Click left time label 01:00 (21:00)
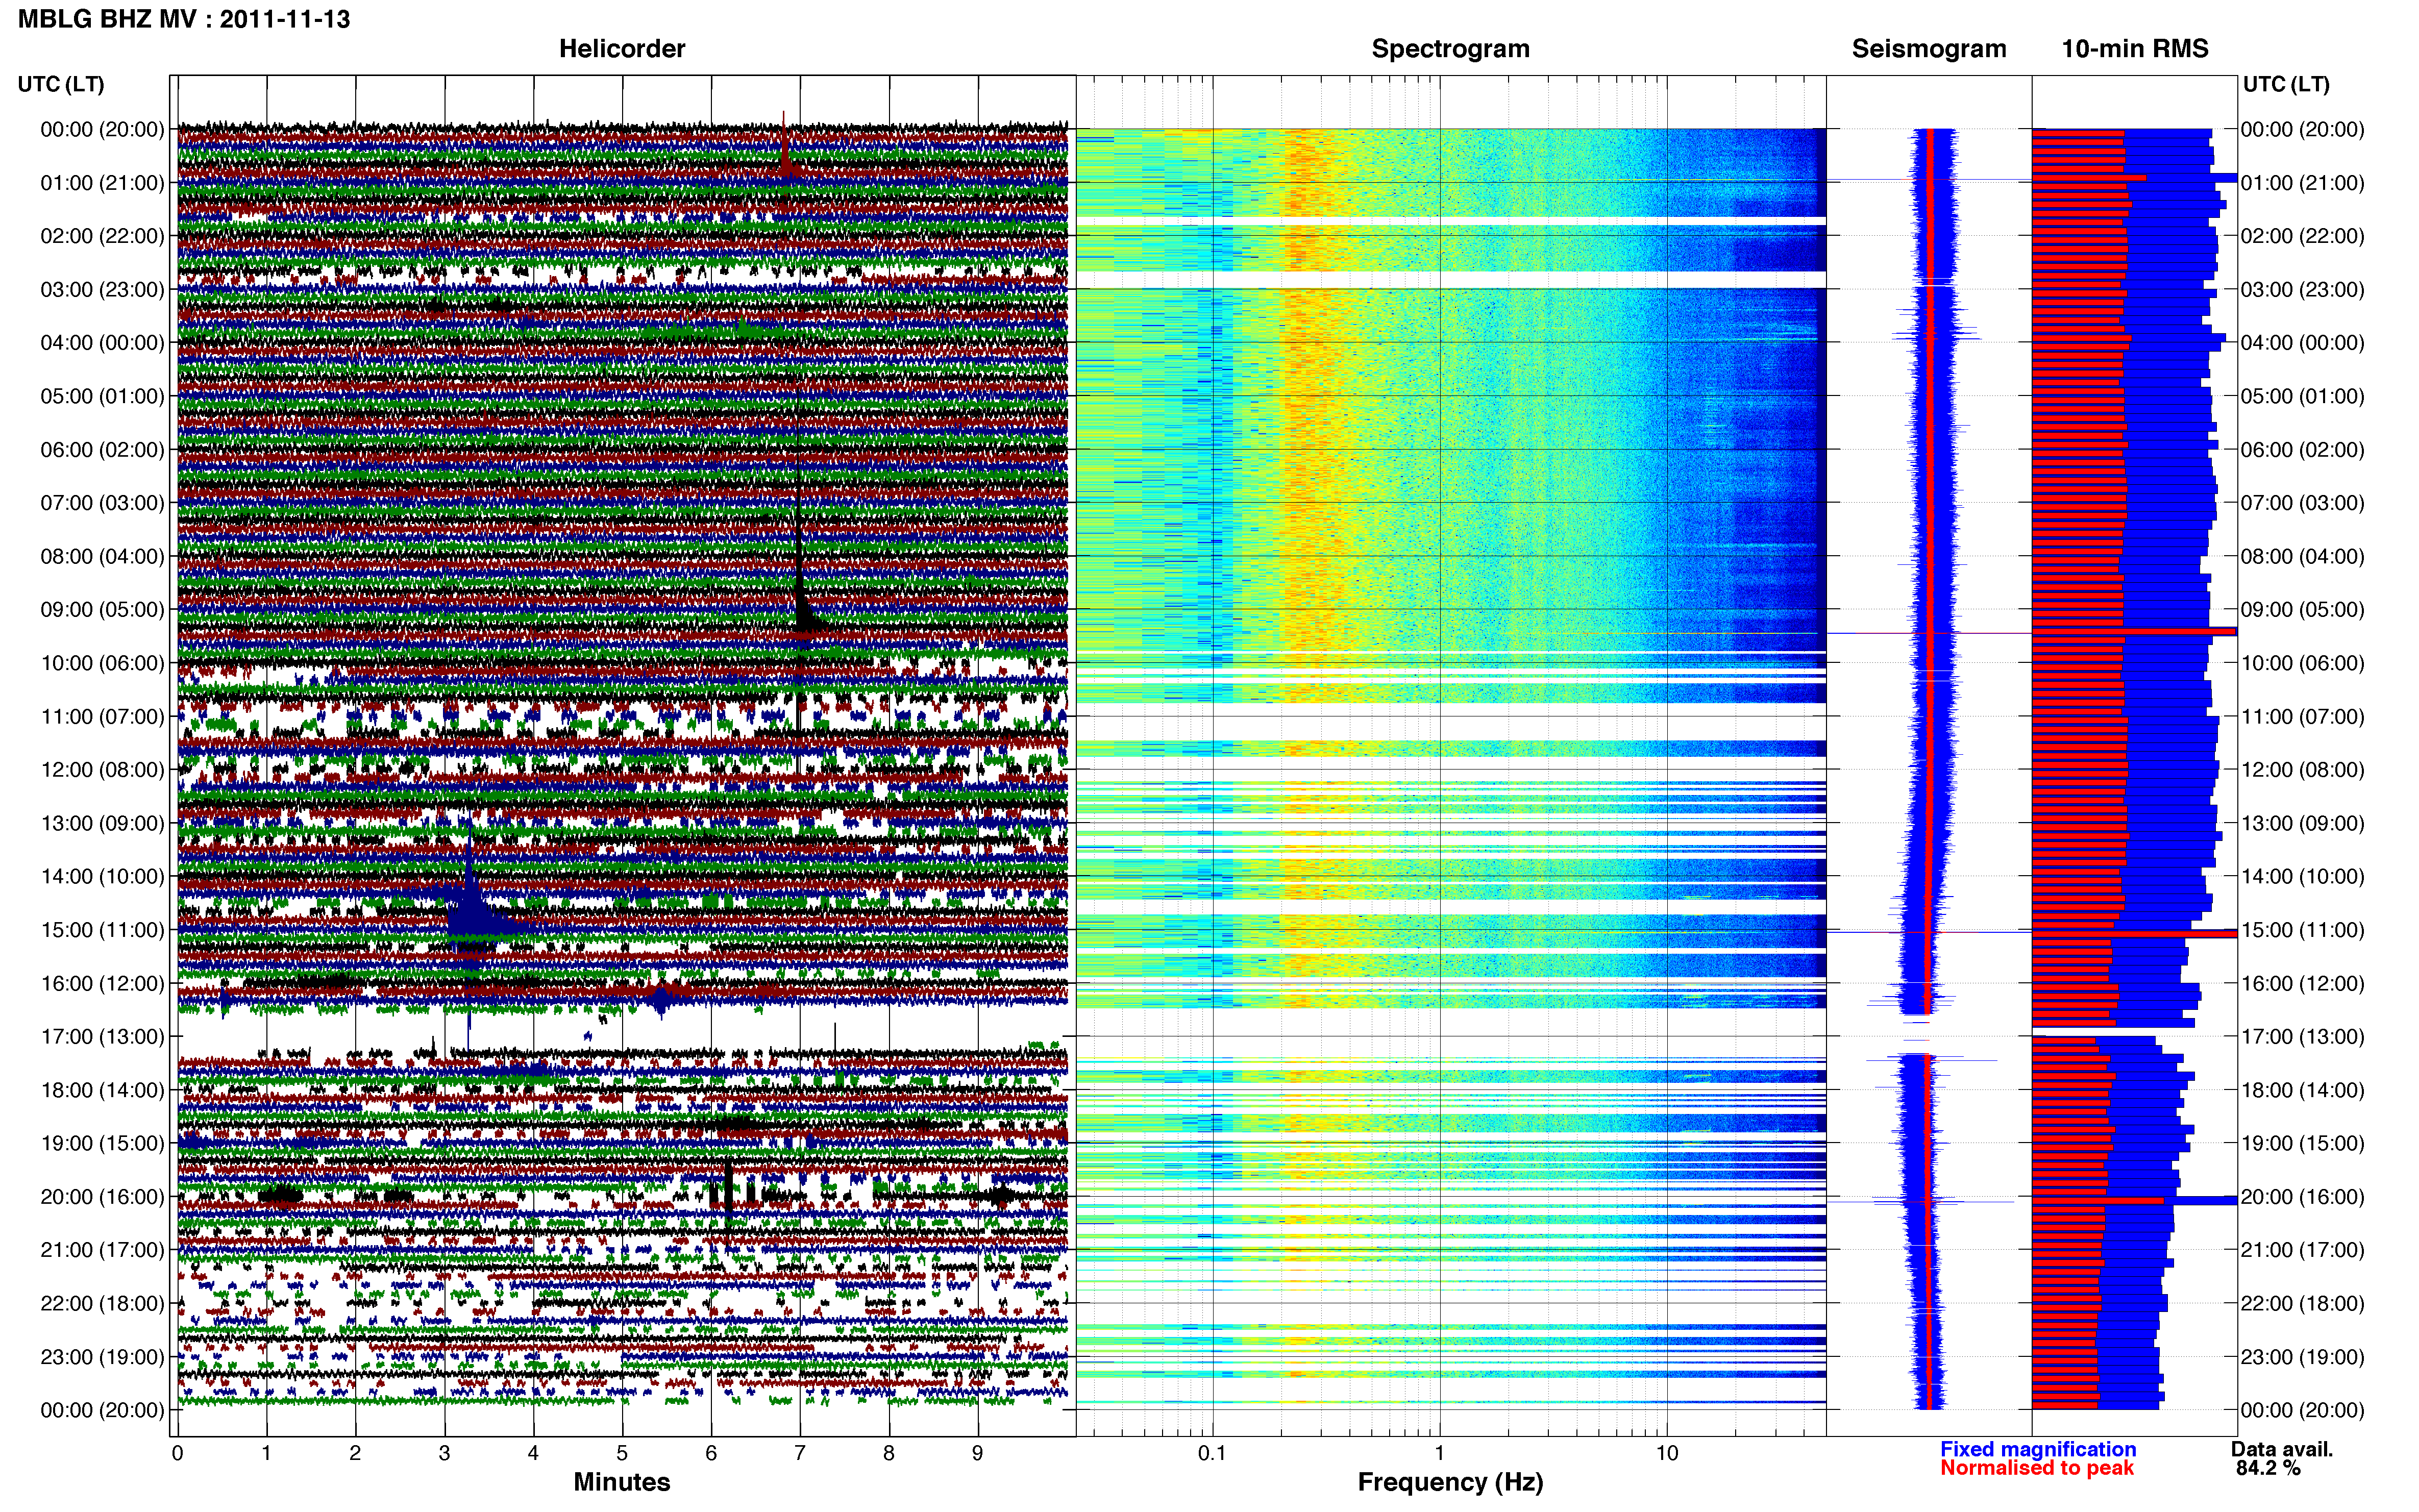This screenshot has height=1512, width=2419. [102, 183]
